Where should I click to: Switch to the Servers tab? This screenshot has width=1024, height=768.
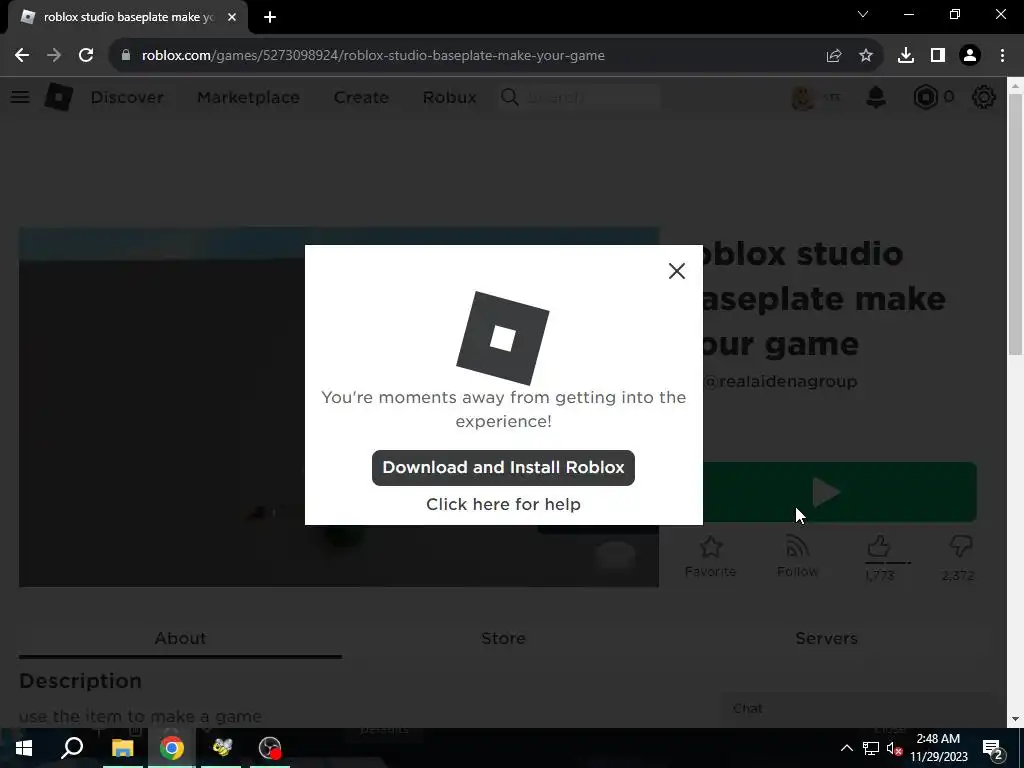tap(826, 638)
